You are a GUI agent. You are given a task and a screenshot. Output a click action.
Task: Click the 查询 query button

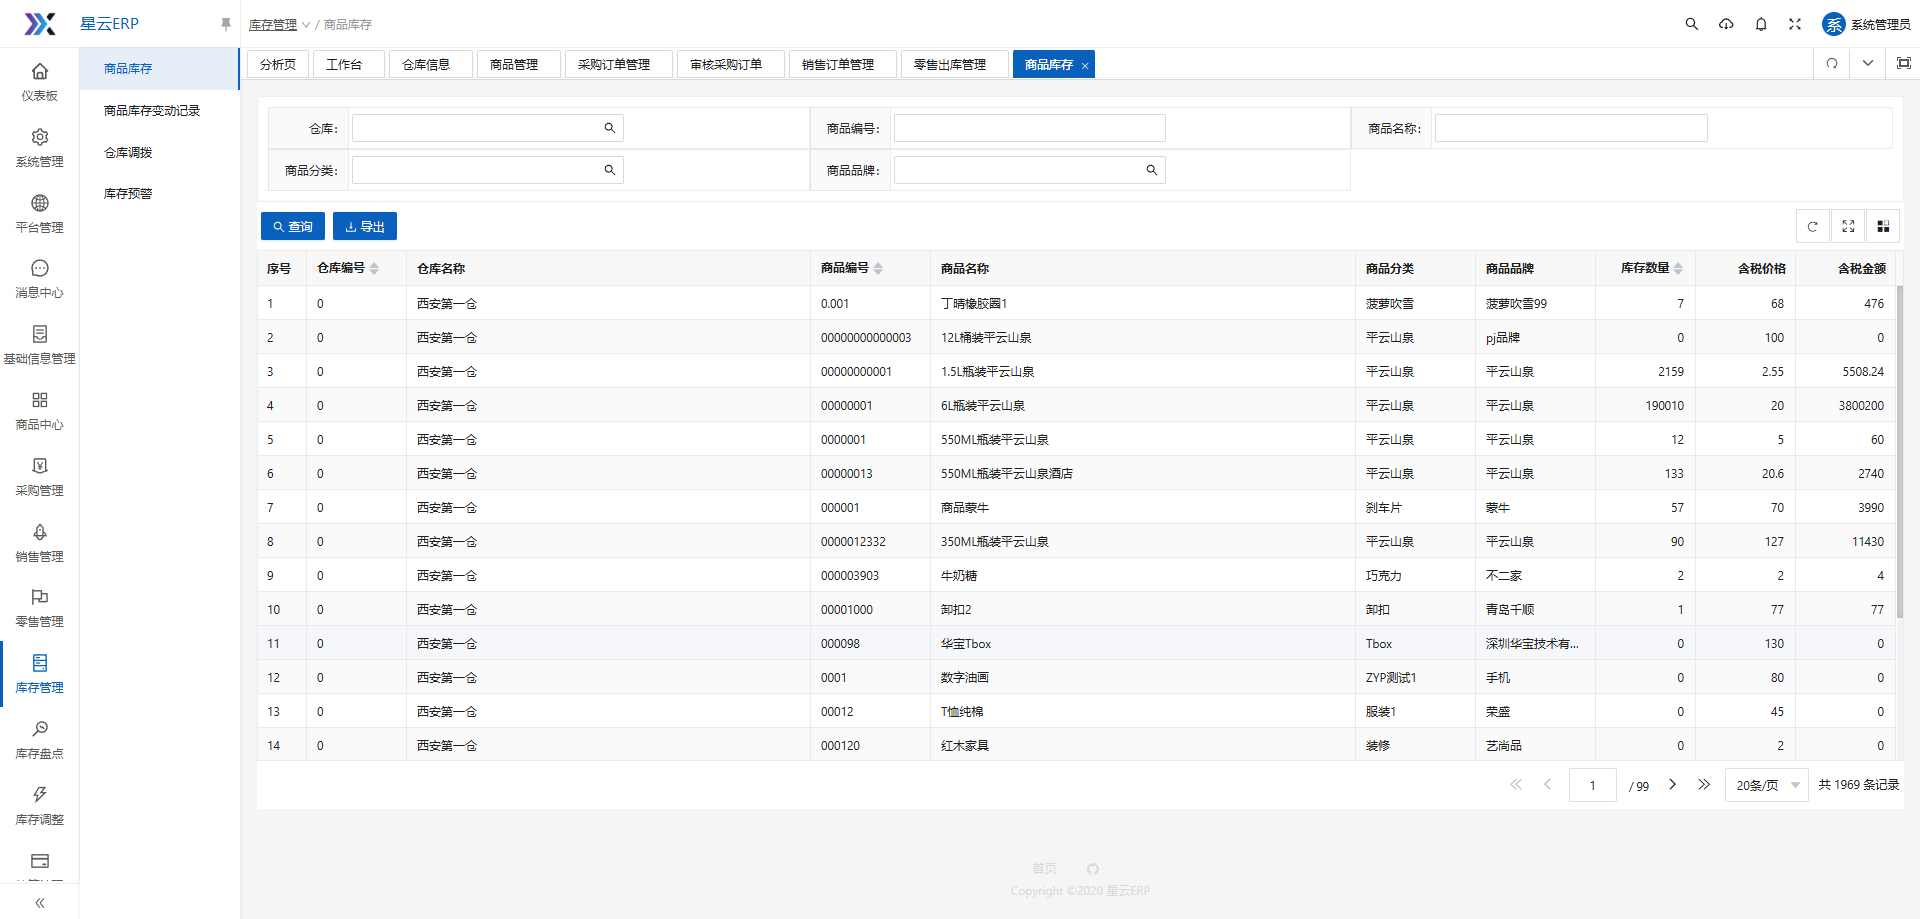tap(293, 227)
